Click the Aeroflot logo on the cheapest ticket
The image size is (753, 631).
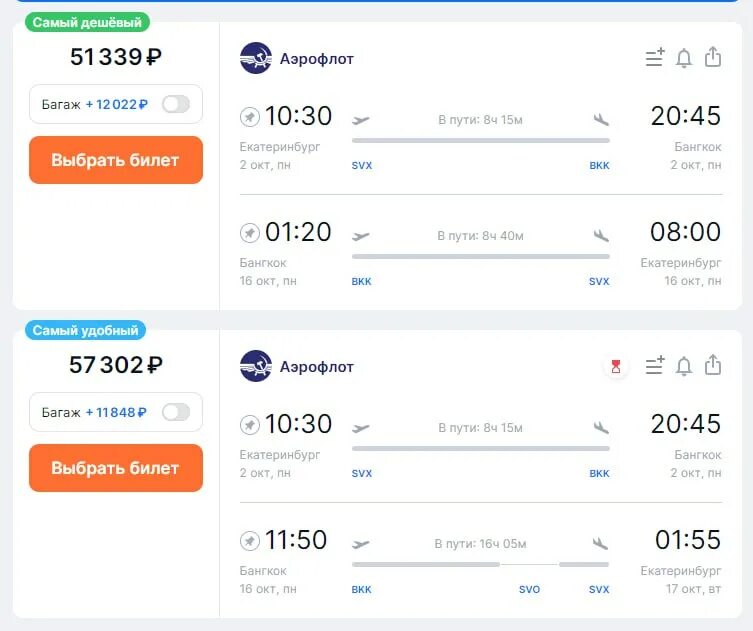[256, 58]
